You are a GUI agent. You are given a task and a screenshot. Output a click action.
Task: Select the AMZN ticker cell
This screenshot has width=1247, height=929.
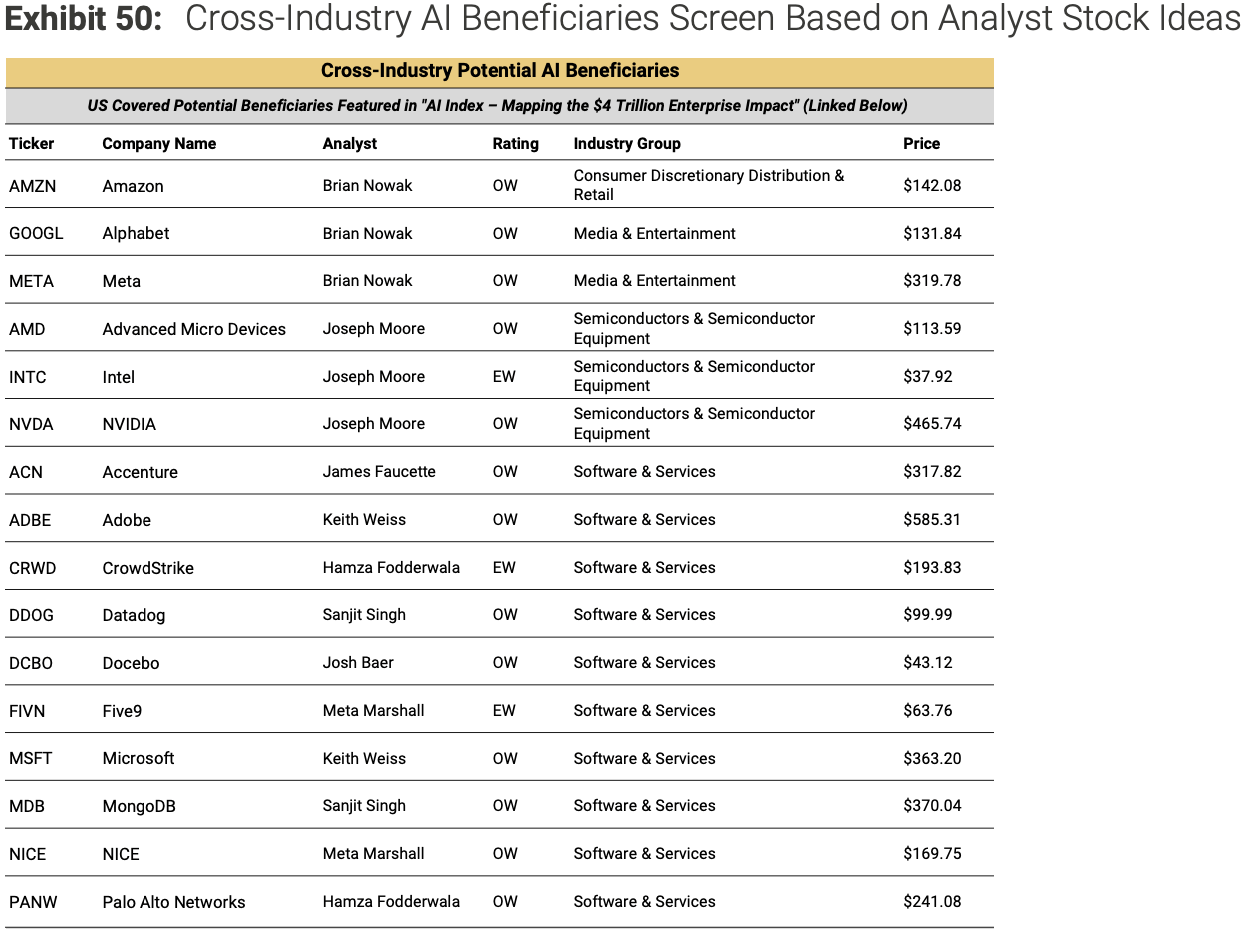(32, 186)
